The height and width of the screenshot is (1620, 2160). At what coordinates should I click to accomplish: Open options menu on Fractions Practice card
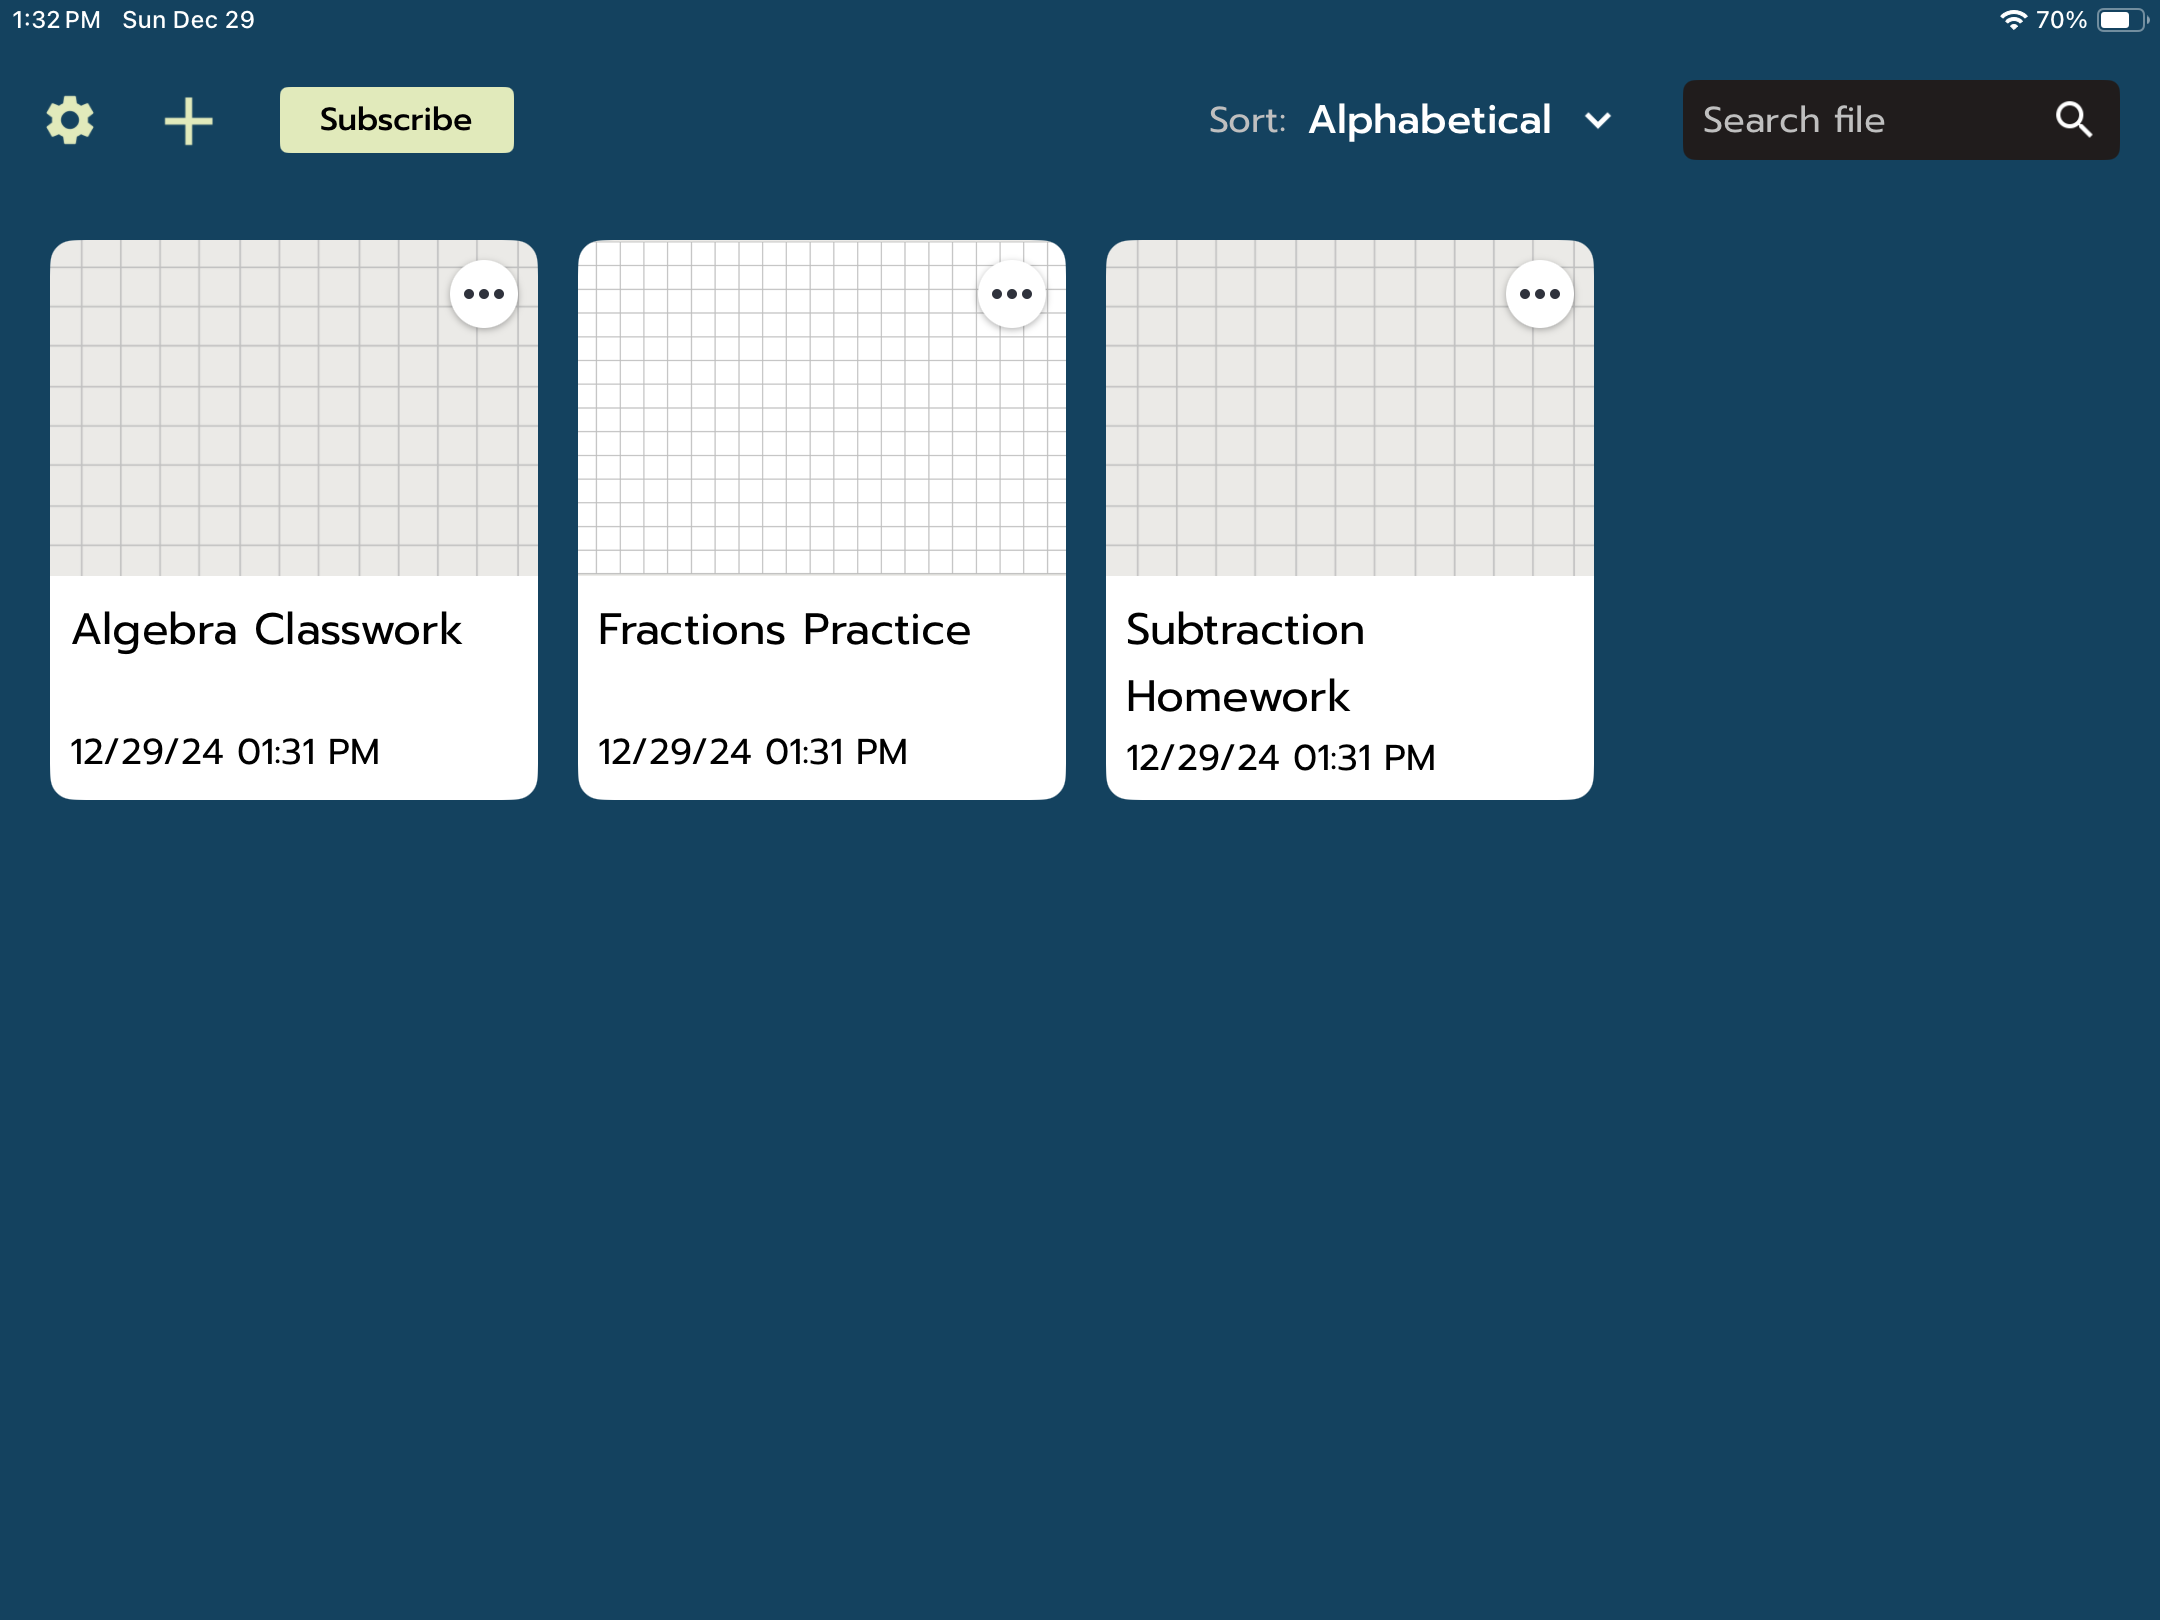tap(1011, 293)
